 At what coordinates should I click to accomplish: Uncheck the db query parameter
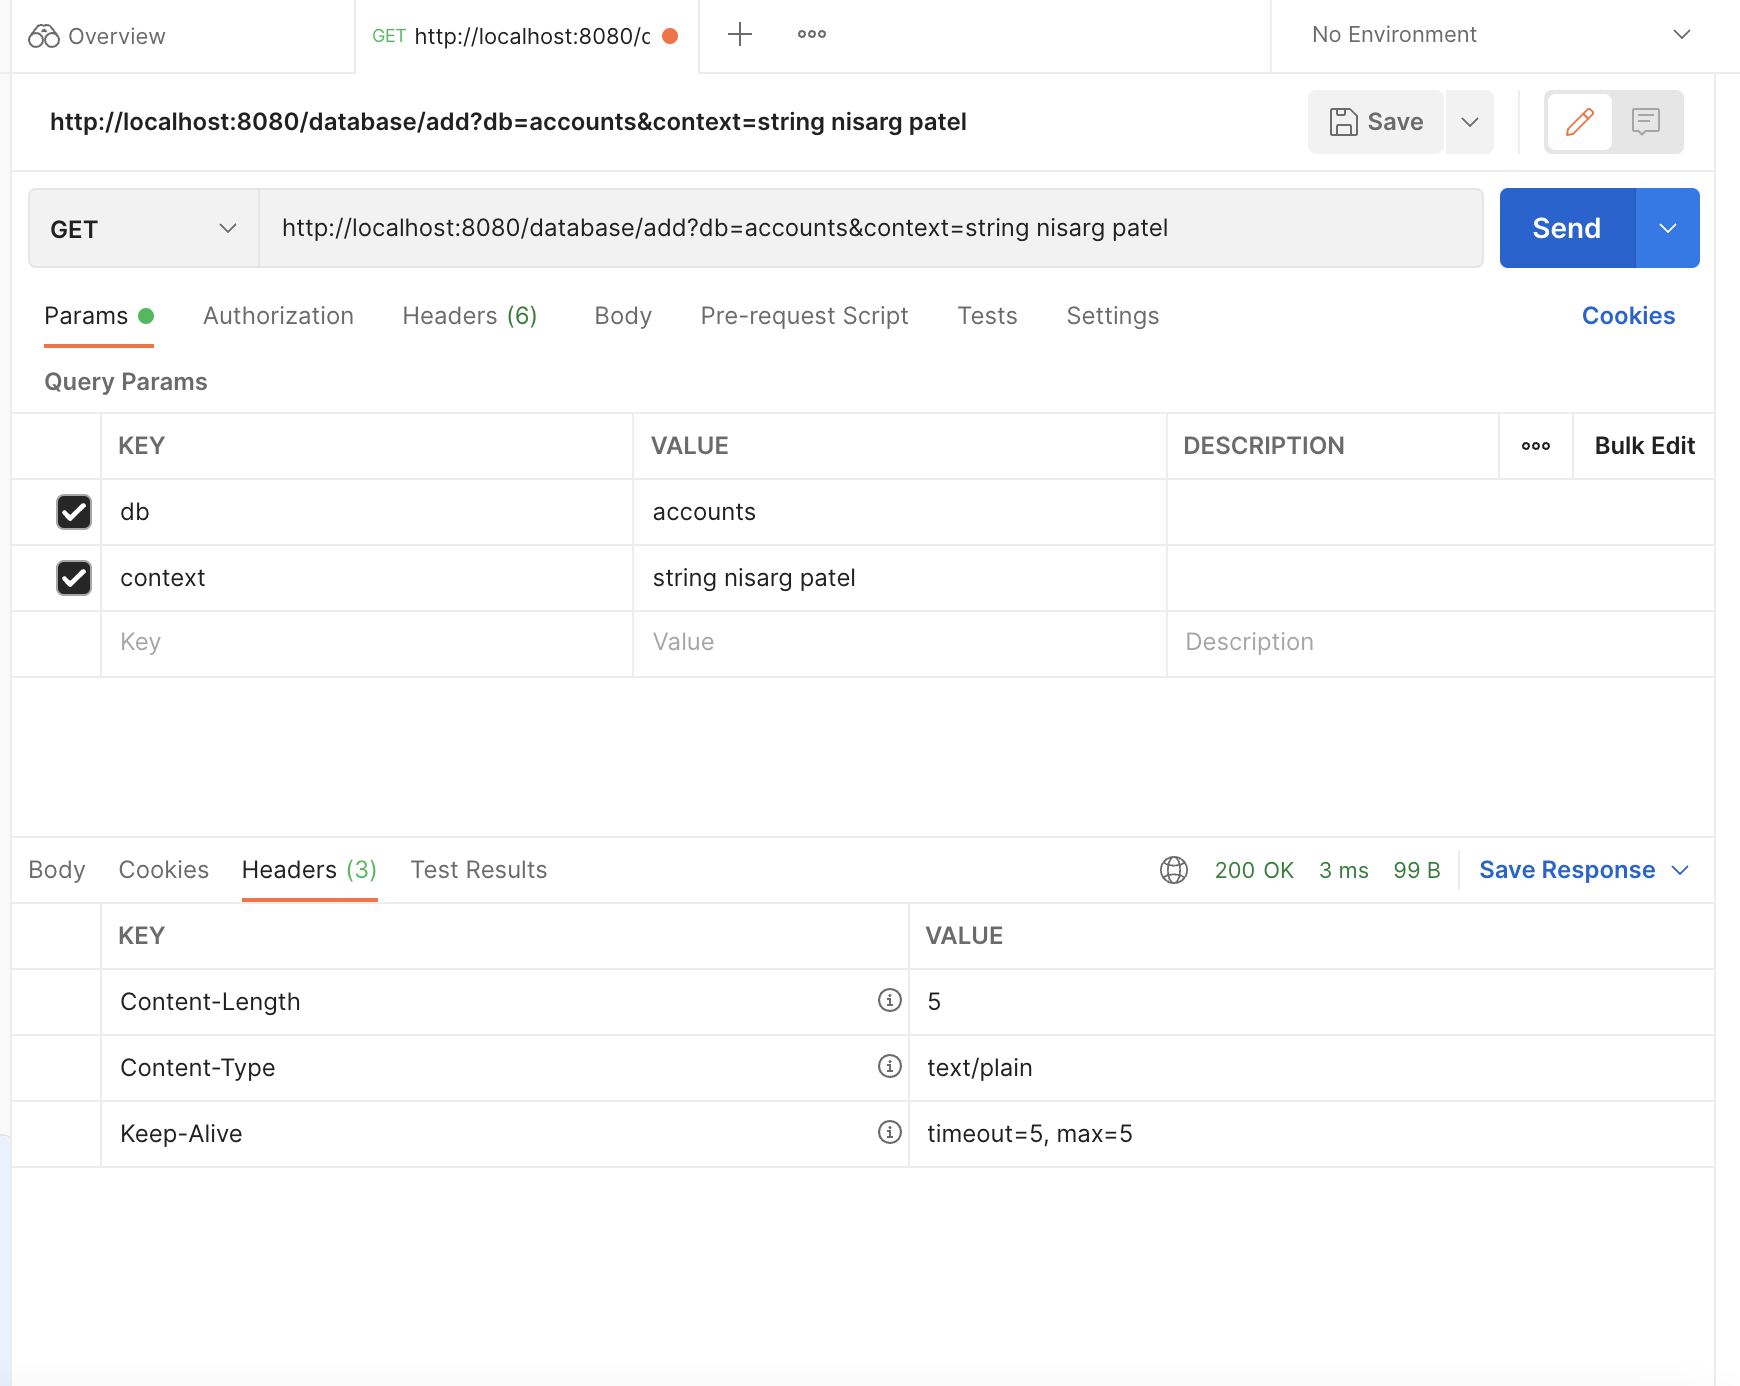[73, 512]
